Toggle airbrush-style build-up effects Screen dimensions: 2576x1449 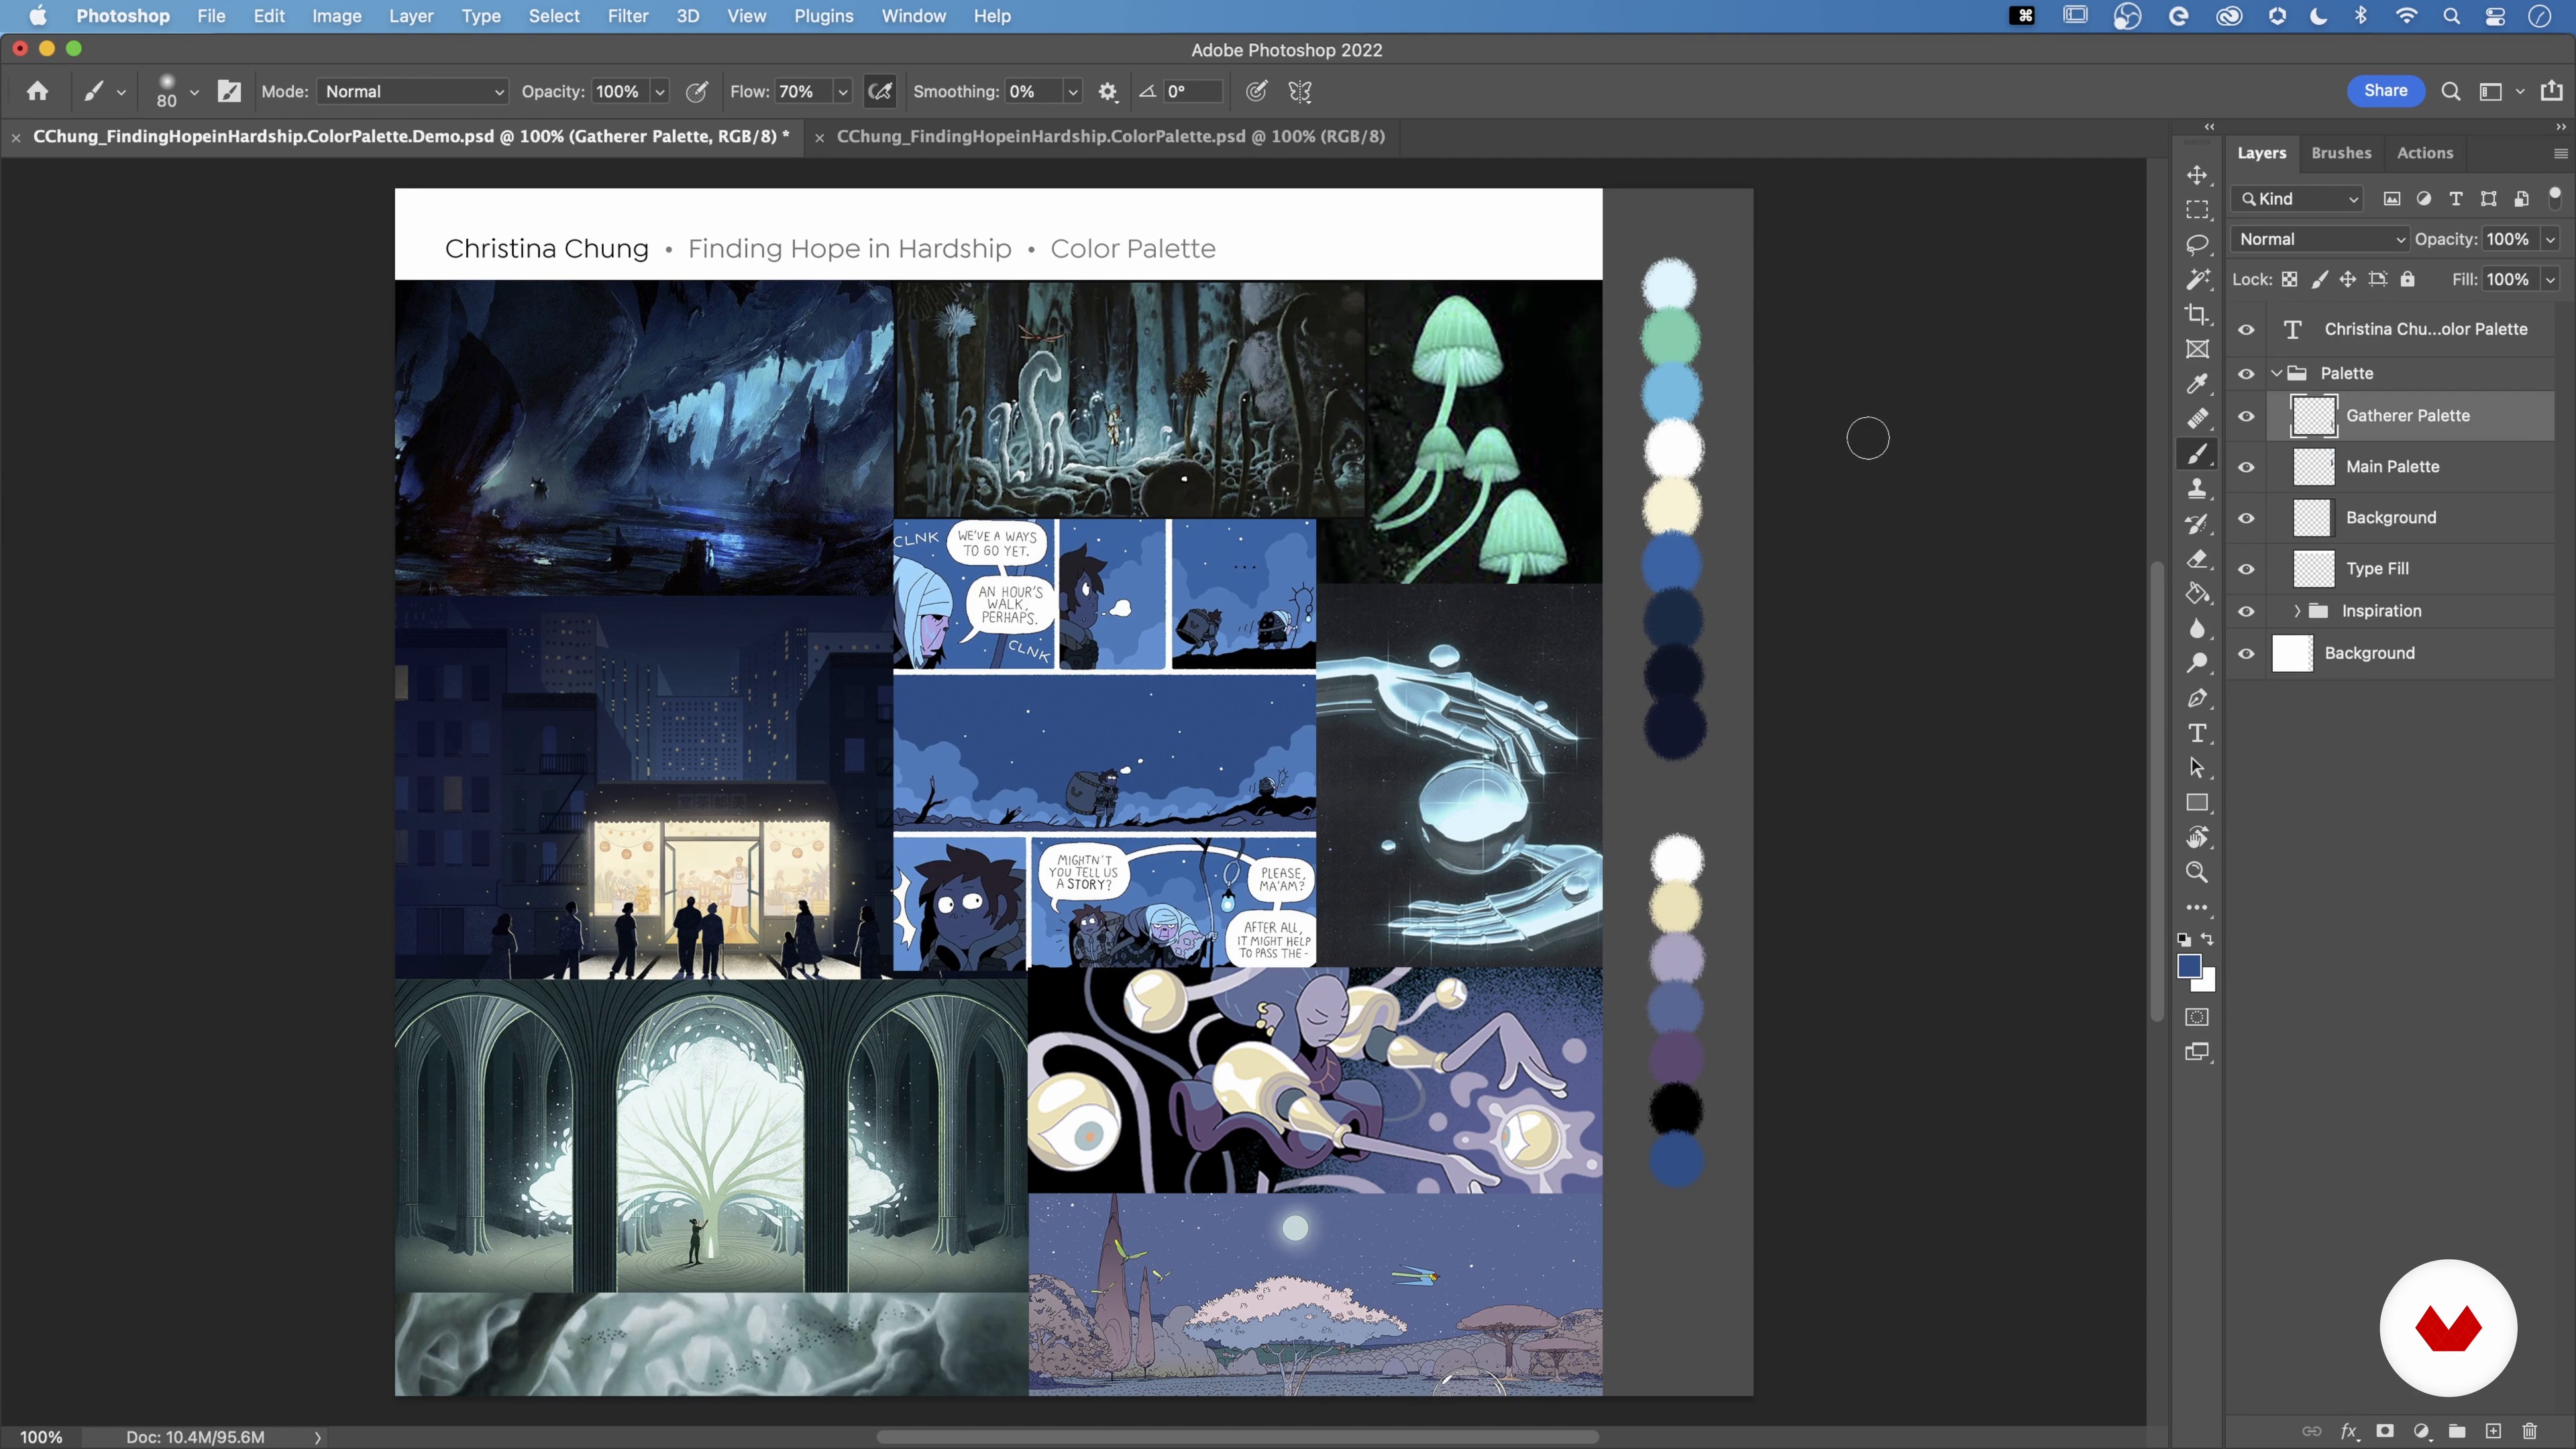coord(880,91)
